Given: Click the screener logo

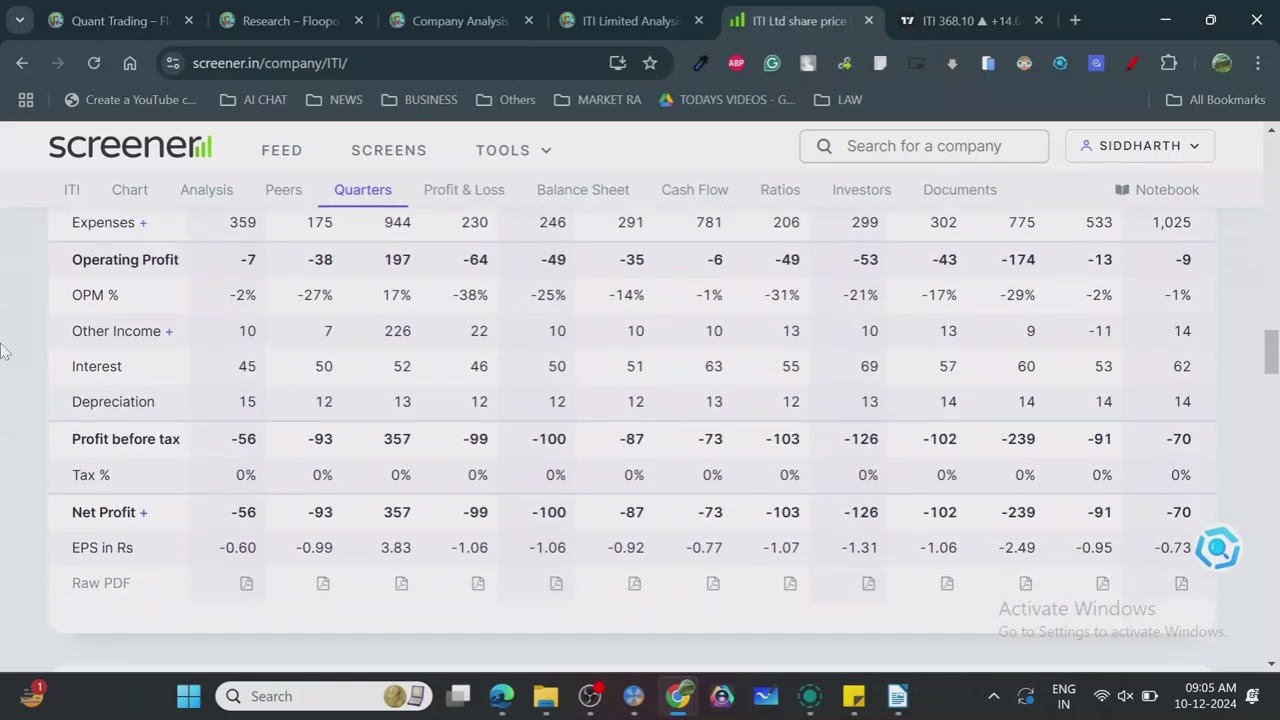Looking at the screenshot, I should 130,146.
